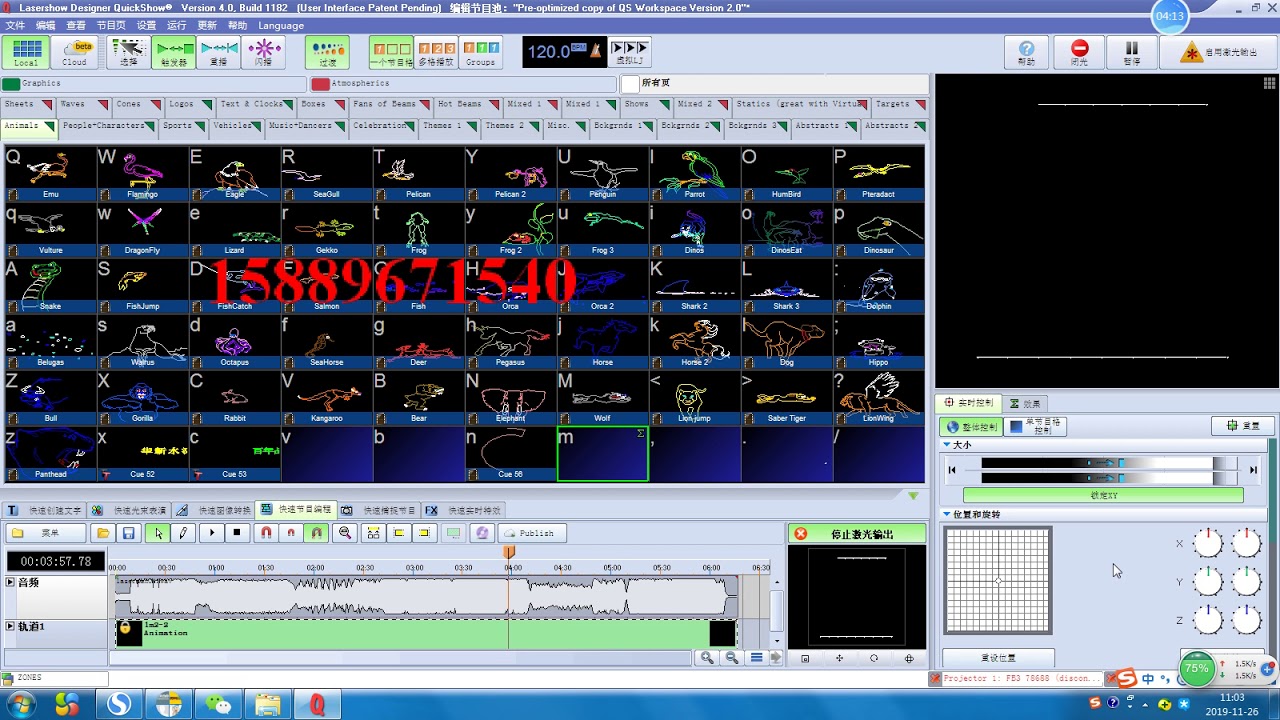Collapse the 大小 size section
The image size is (1280, 720).
(947, 445)
